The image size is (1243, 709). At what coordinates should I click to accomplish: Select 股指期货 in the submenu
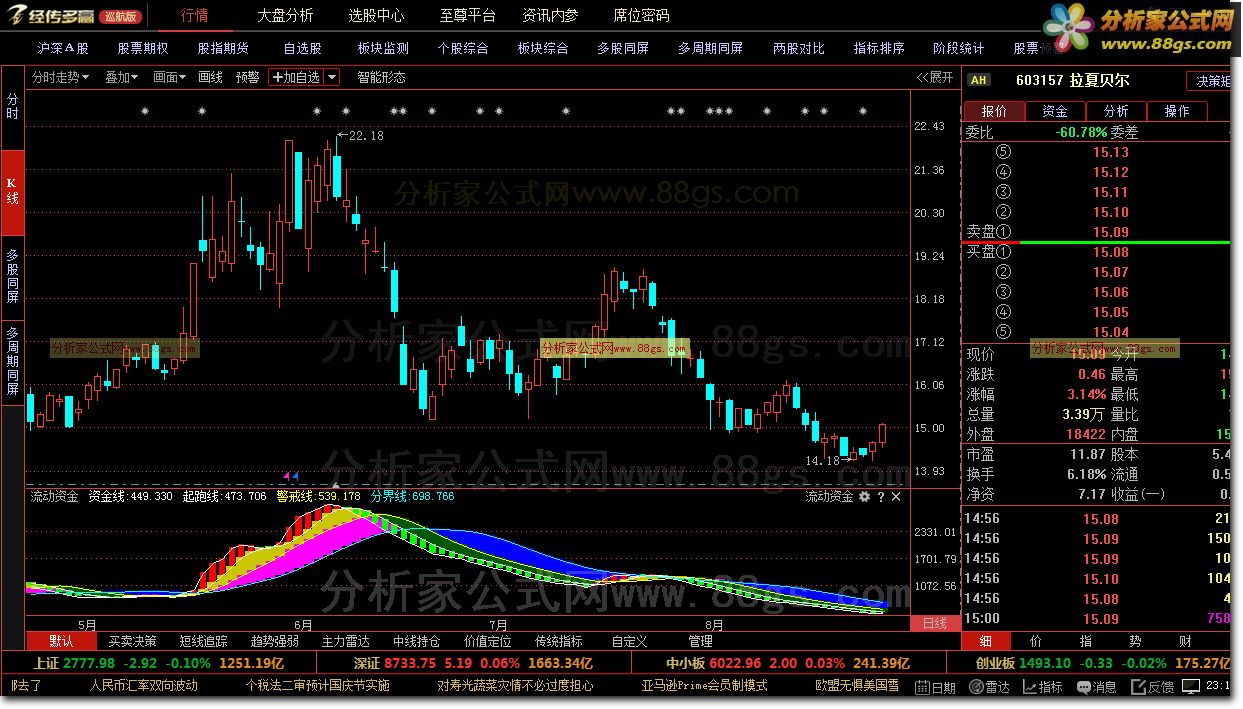click(x=223, y=48)
